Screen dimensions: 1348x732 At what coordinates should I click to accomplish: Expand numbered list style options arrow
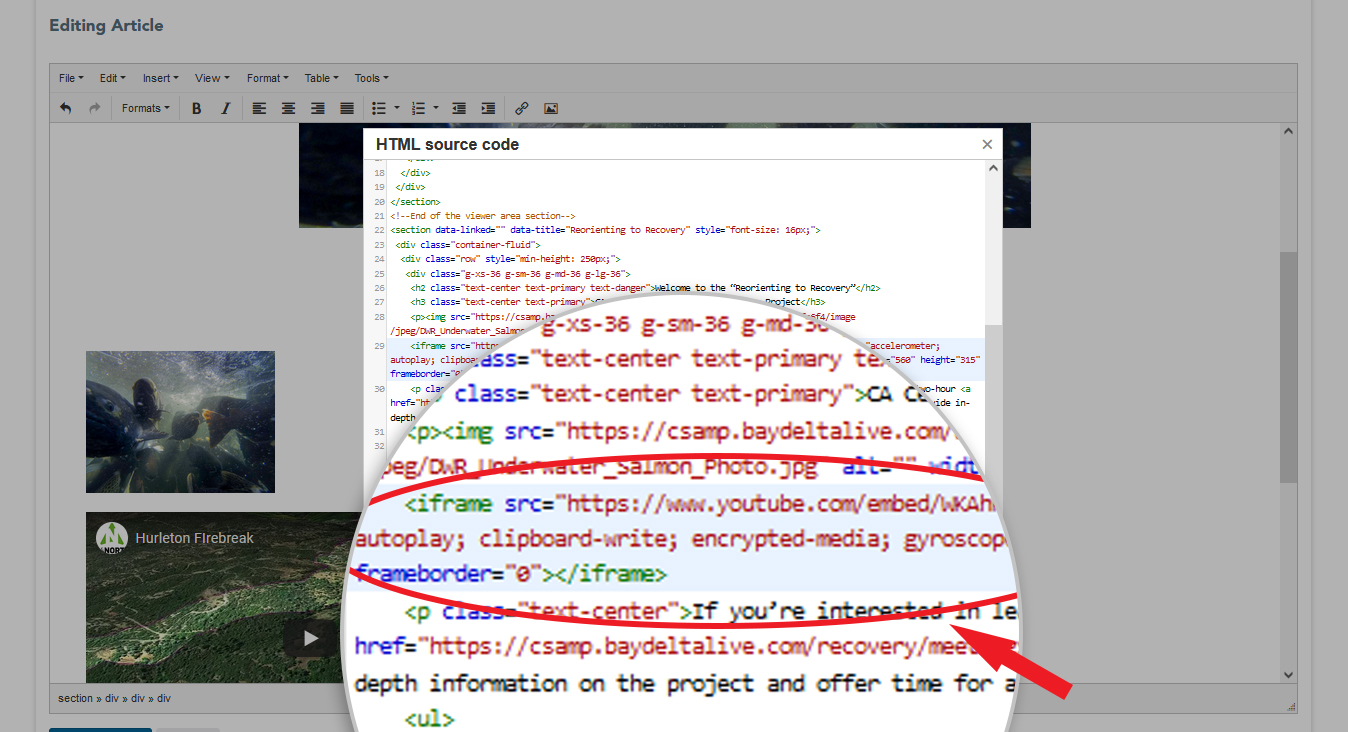437,108
